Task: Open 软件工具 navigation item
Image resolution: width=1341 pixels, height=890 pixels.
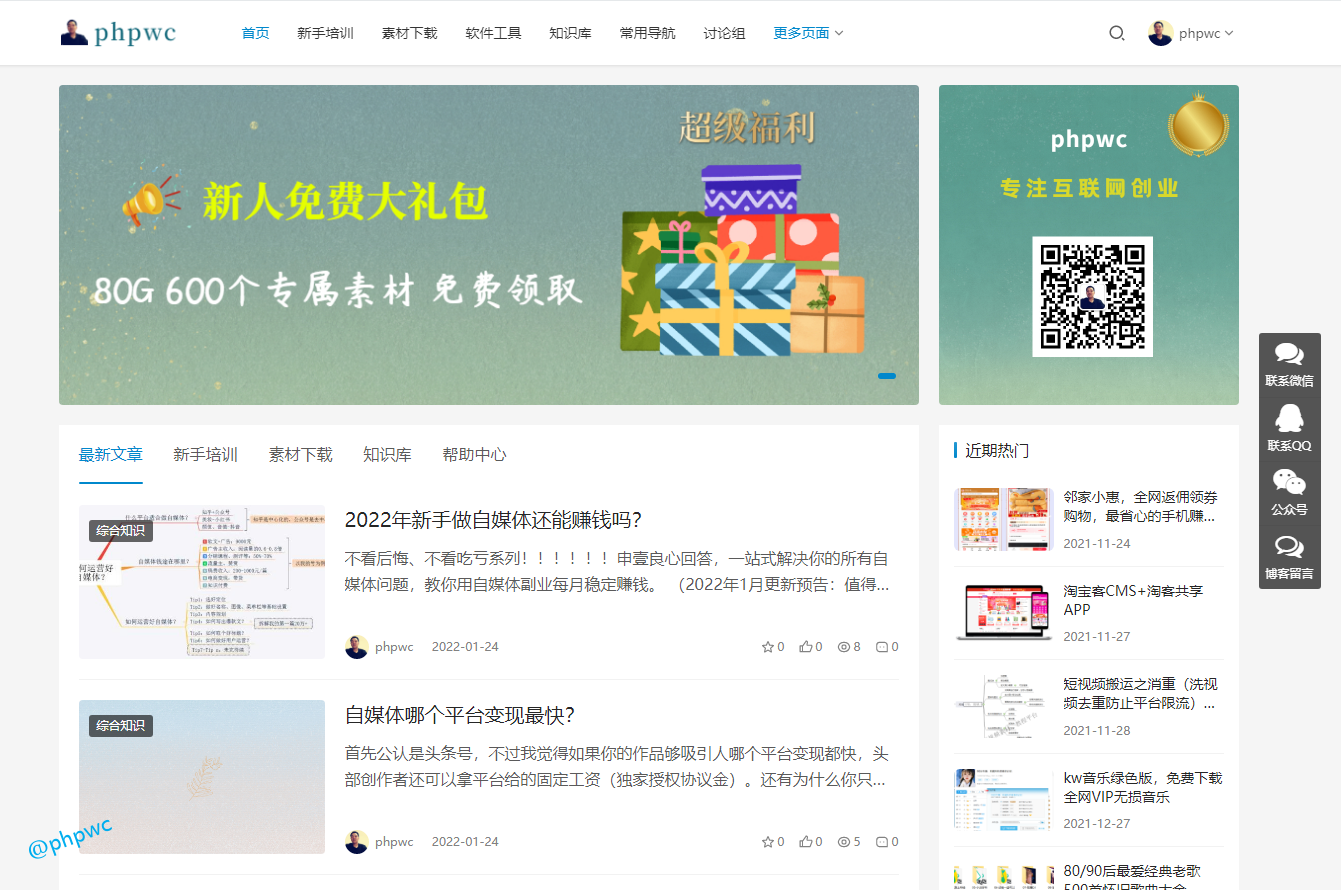Action: coord(493,33)
